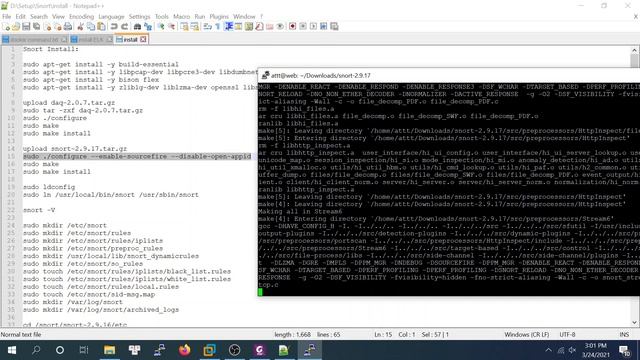Click PuTTY terminal title bar icon

pyautogui.click(x=265, y=76)
